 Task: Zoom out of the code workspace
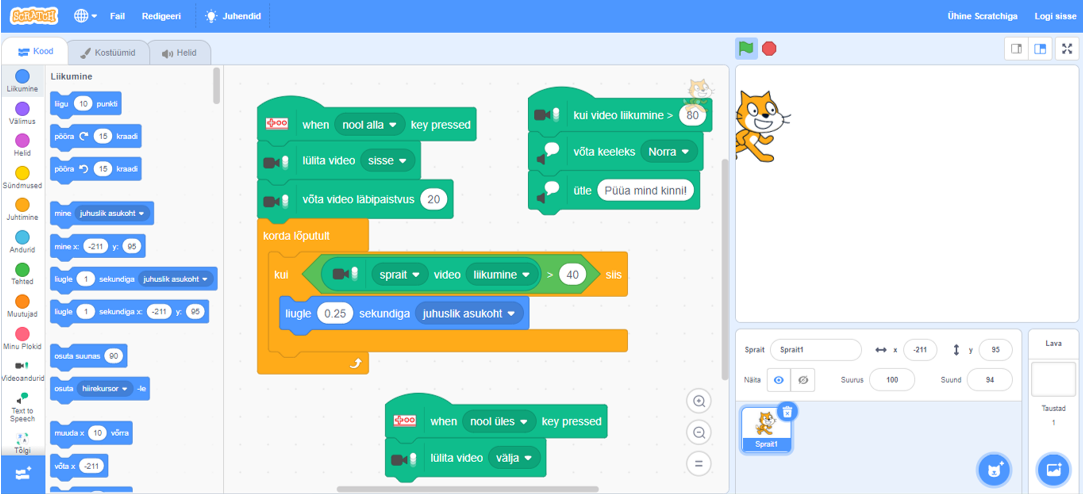pos(699,433)
